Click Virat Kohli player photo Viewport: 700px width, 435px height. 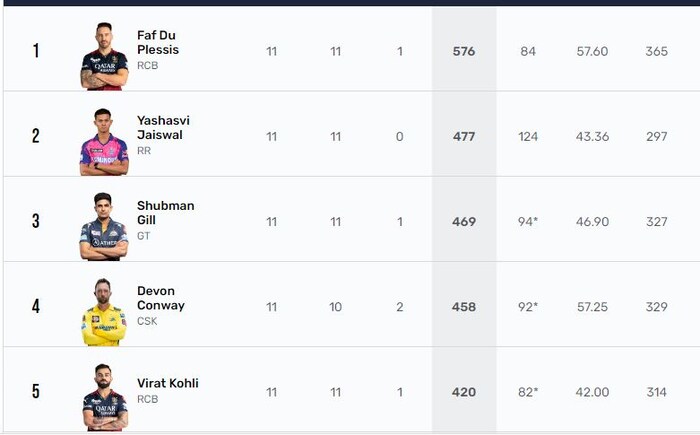[104, 396]
